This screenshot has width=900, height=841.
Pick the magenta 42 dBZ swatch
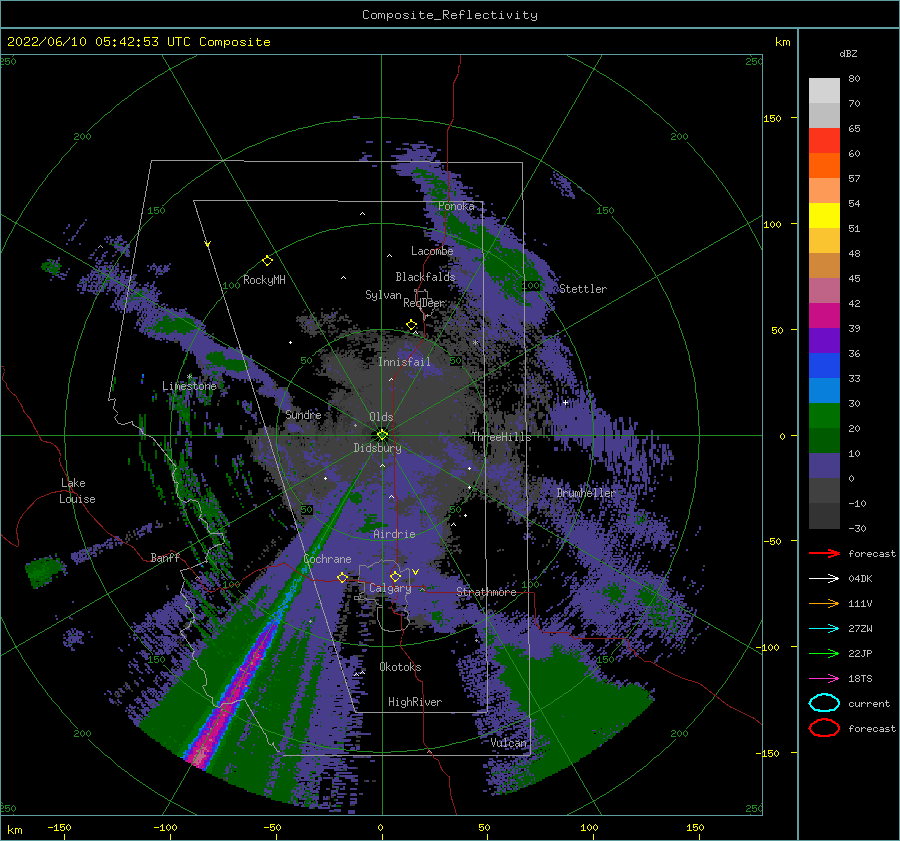[824, 315]
